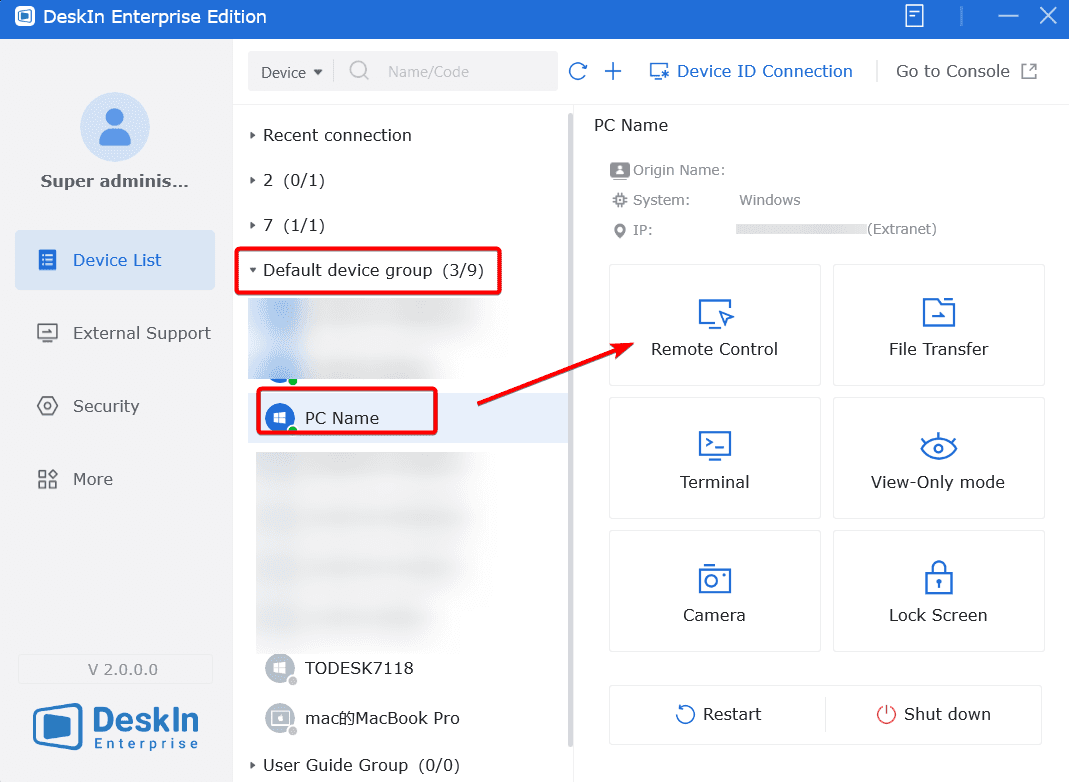The width and height of the screenshot is (1069, 782).
Task: Open File Transfer for the PC
Action: pyautogui.click(x=939, y=325)
